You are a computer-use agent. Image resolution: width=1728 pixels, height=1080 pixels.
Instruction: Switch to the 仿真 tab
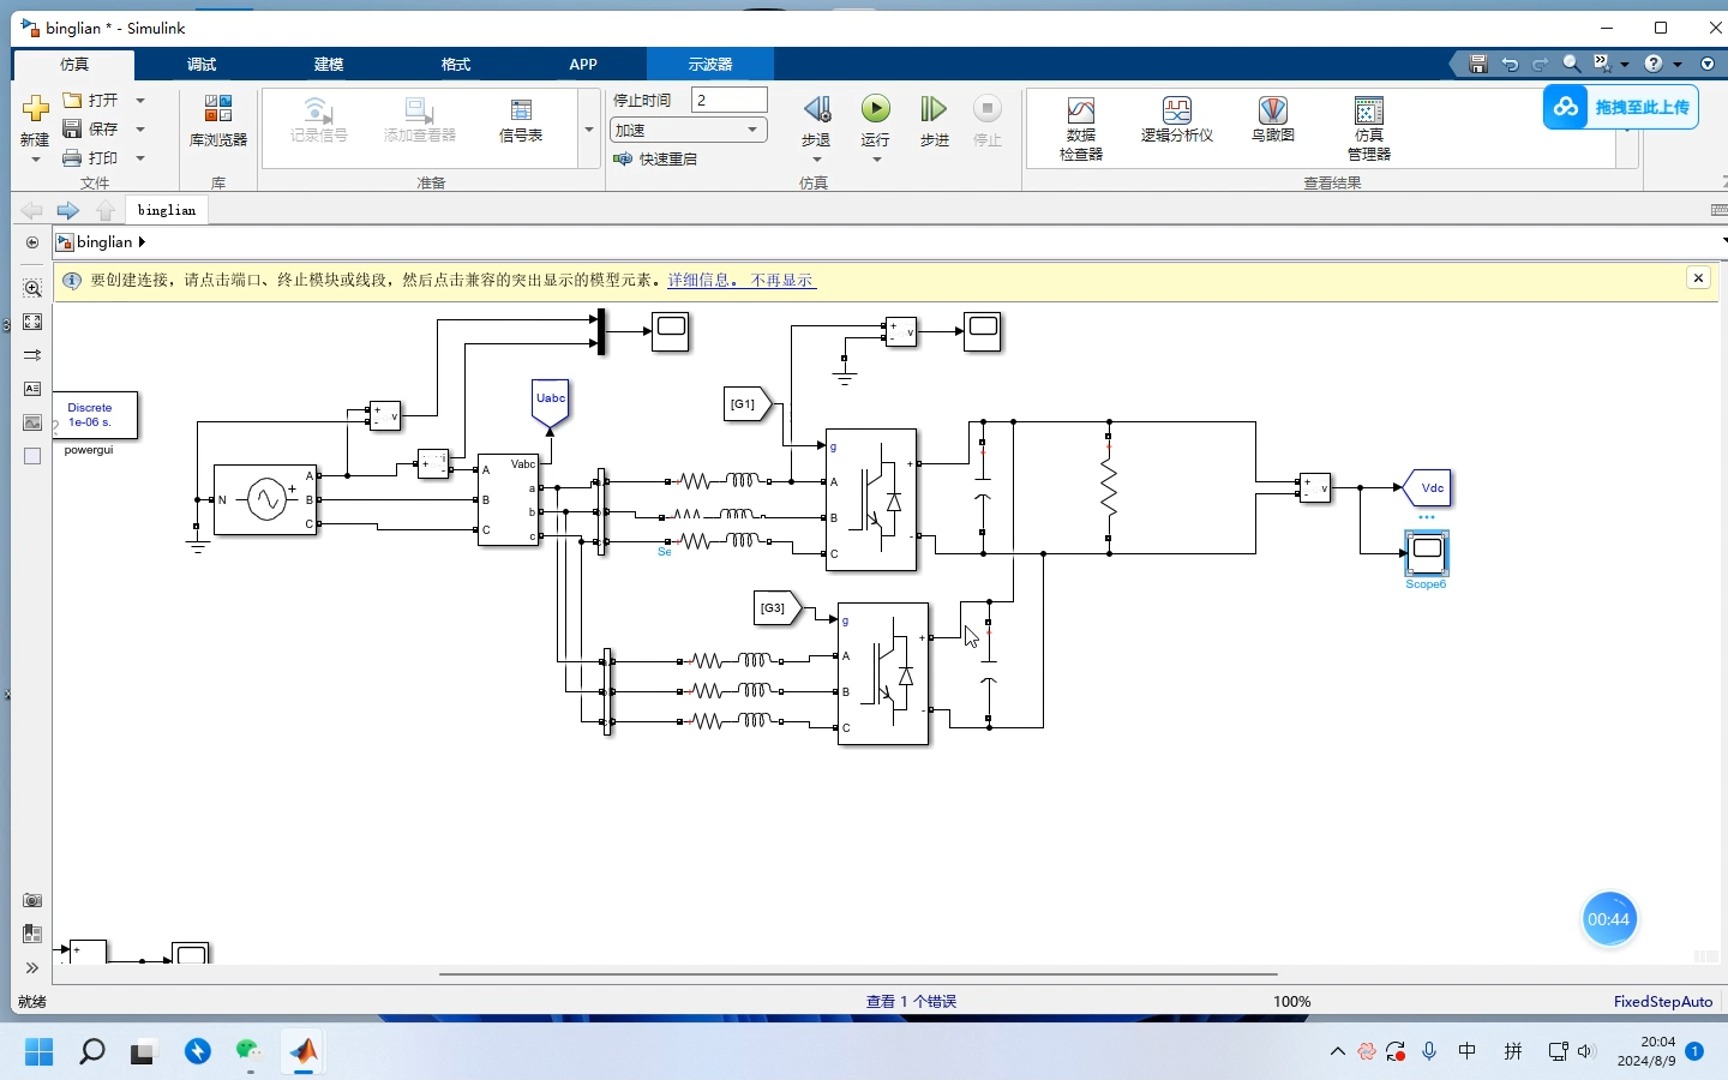74,64
